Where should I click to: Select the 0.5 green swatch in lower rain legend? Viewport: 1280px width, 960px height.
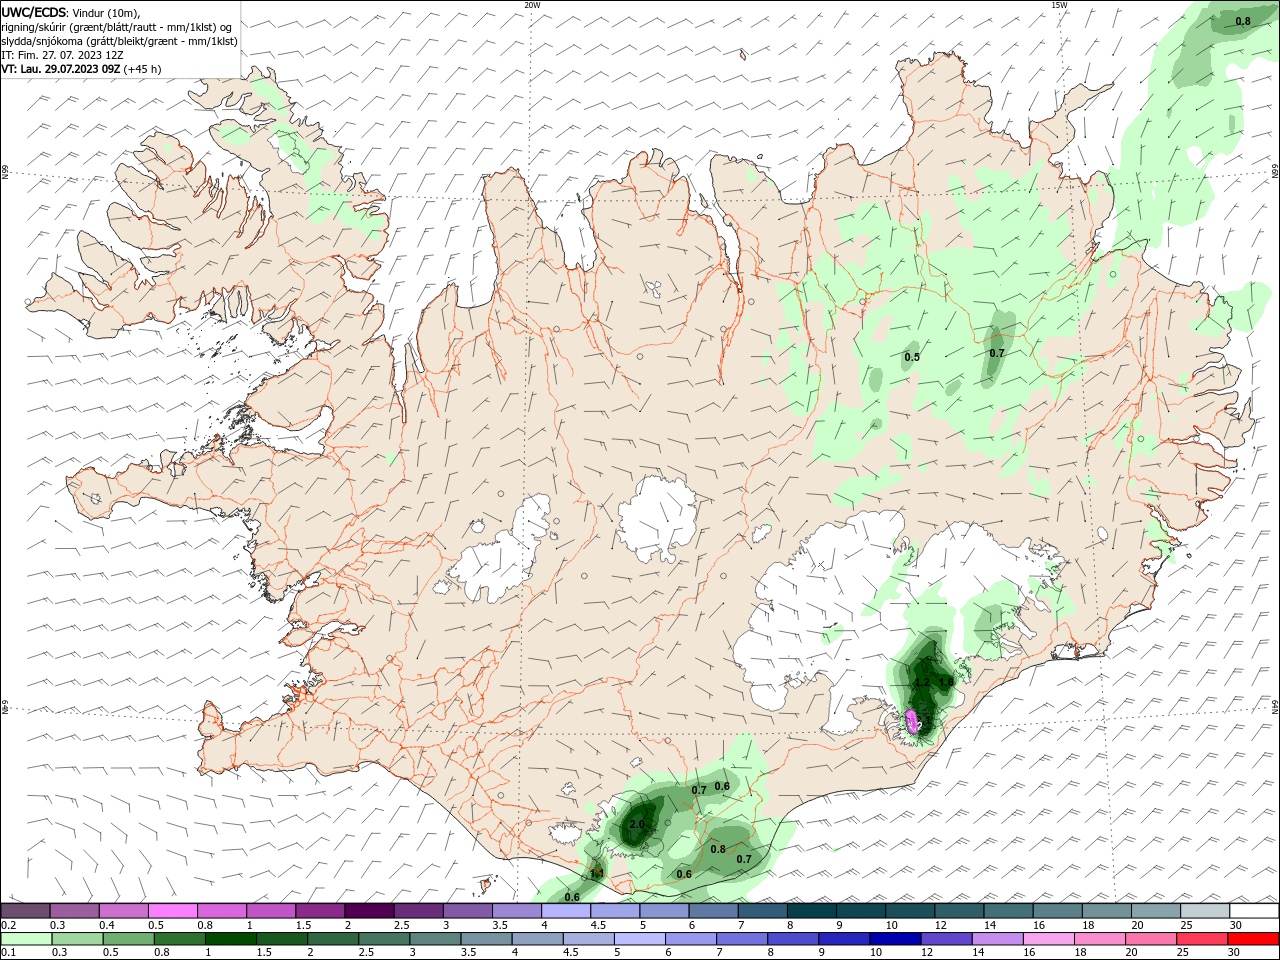coord(128,939)
